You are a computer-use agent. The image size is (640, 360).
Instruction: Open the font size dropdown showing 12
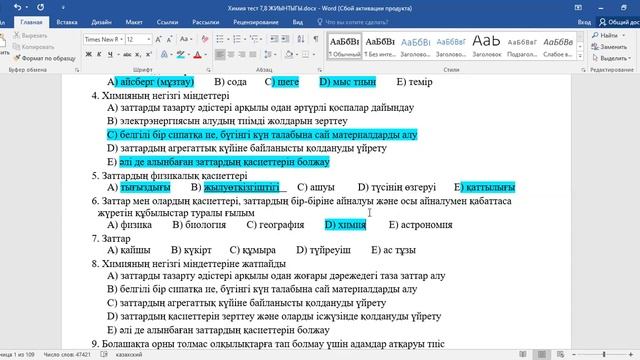[149, 39]
